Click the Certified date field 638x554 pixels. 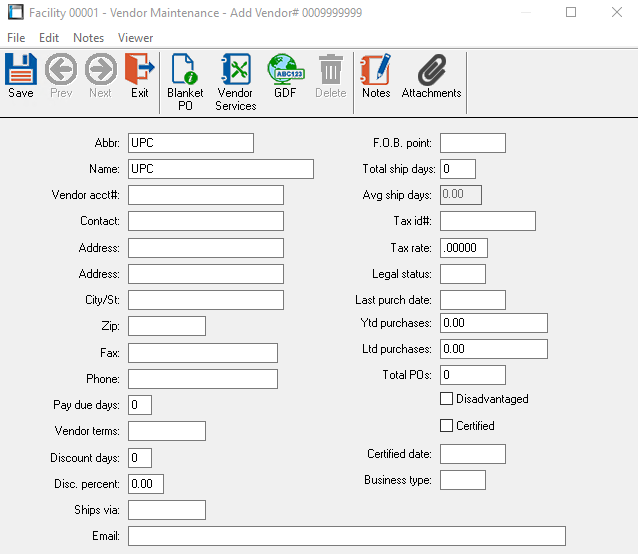[472, 455]
